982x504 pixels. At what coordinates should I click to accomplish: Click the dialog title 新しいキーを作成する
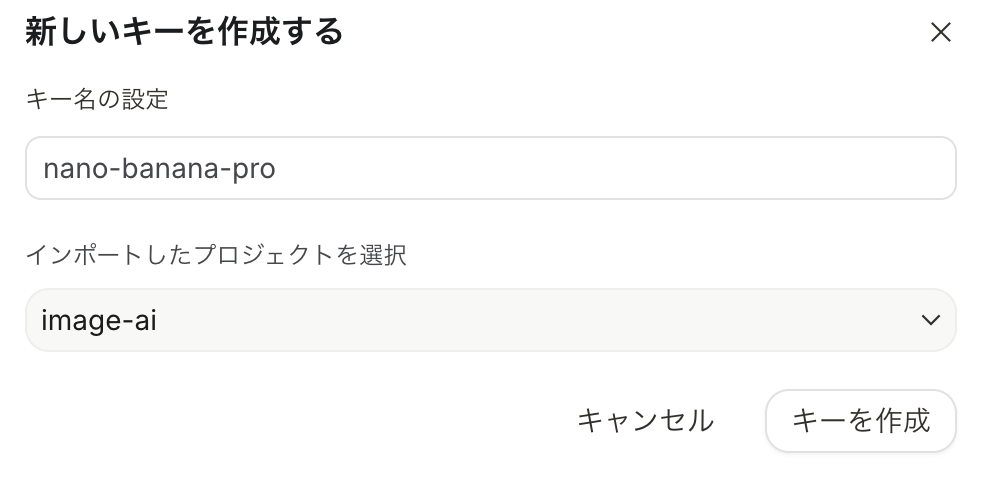(184, 33)
